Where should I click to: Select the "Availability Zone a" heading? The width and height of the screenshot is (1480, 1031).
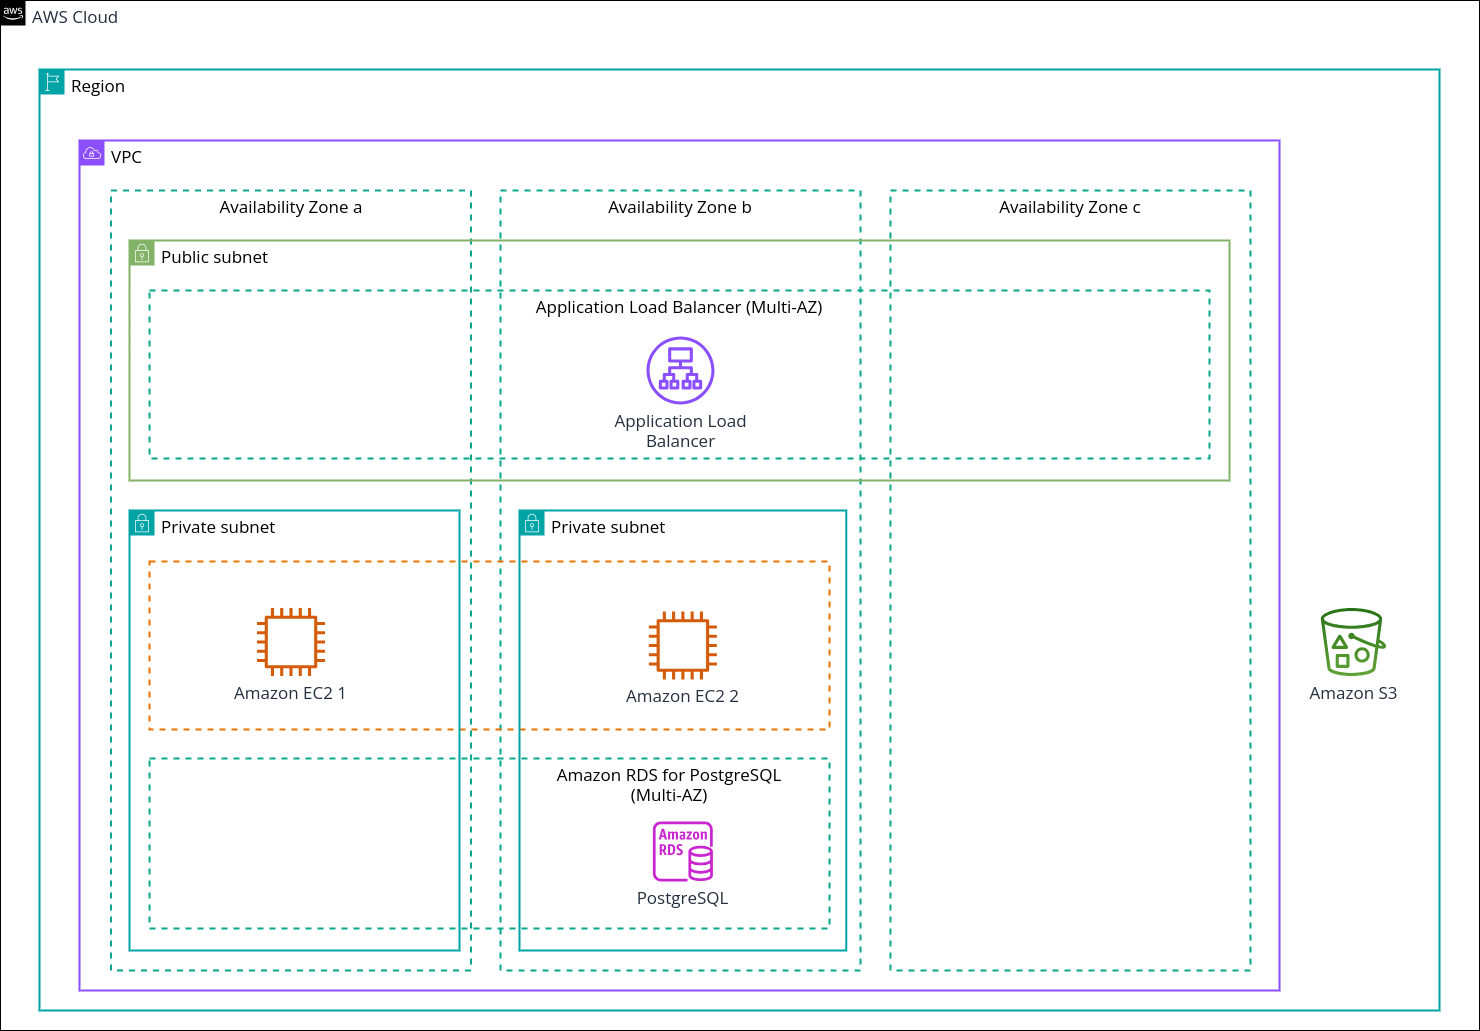[291, 207]
